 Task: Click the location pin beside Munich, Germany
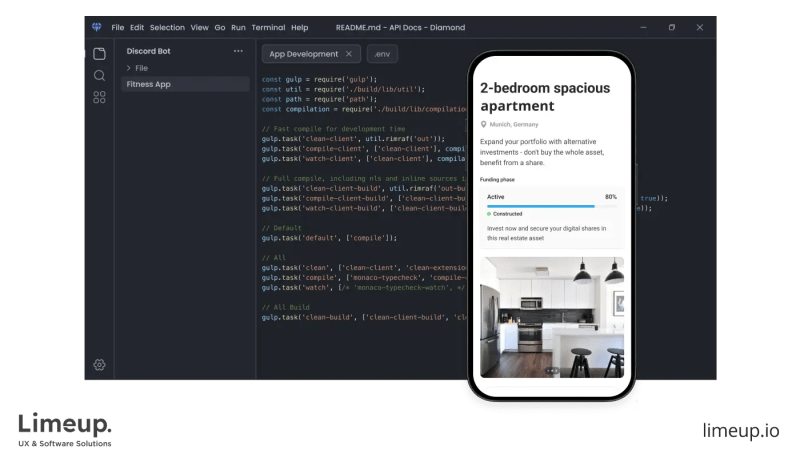tap(483, 124)
